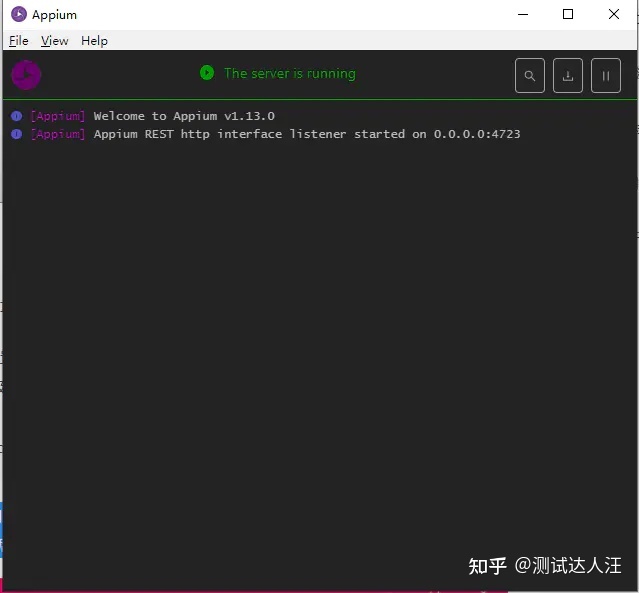The image size is (639, 593).
Task: Select 'The server is running' status text
Action: [290, 73]
